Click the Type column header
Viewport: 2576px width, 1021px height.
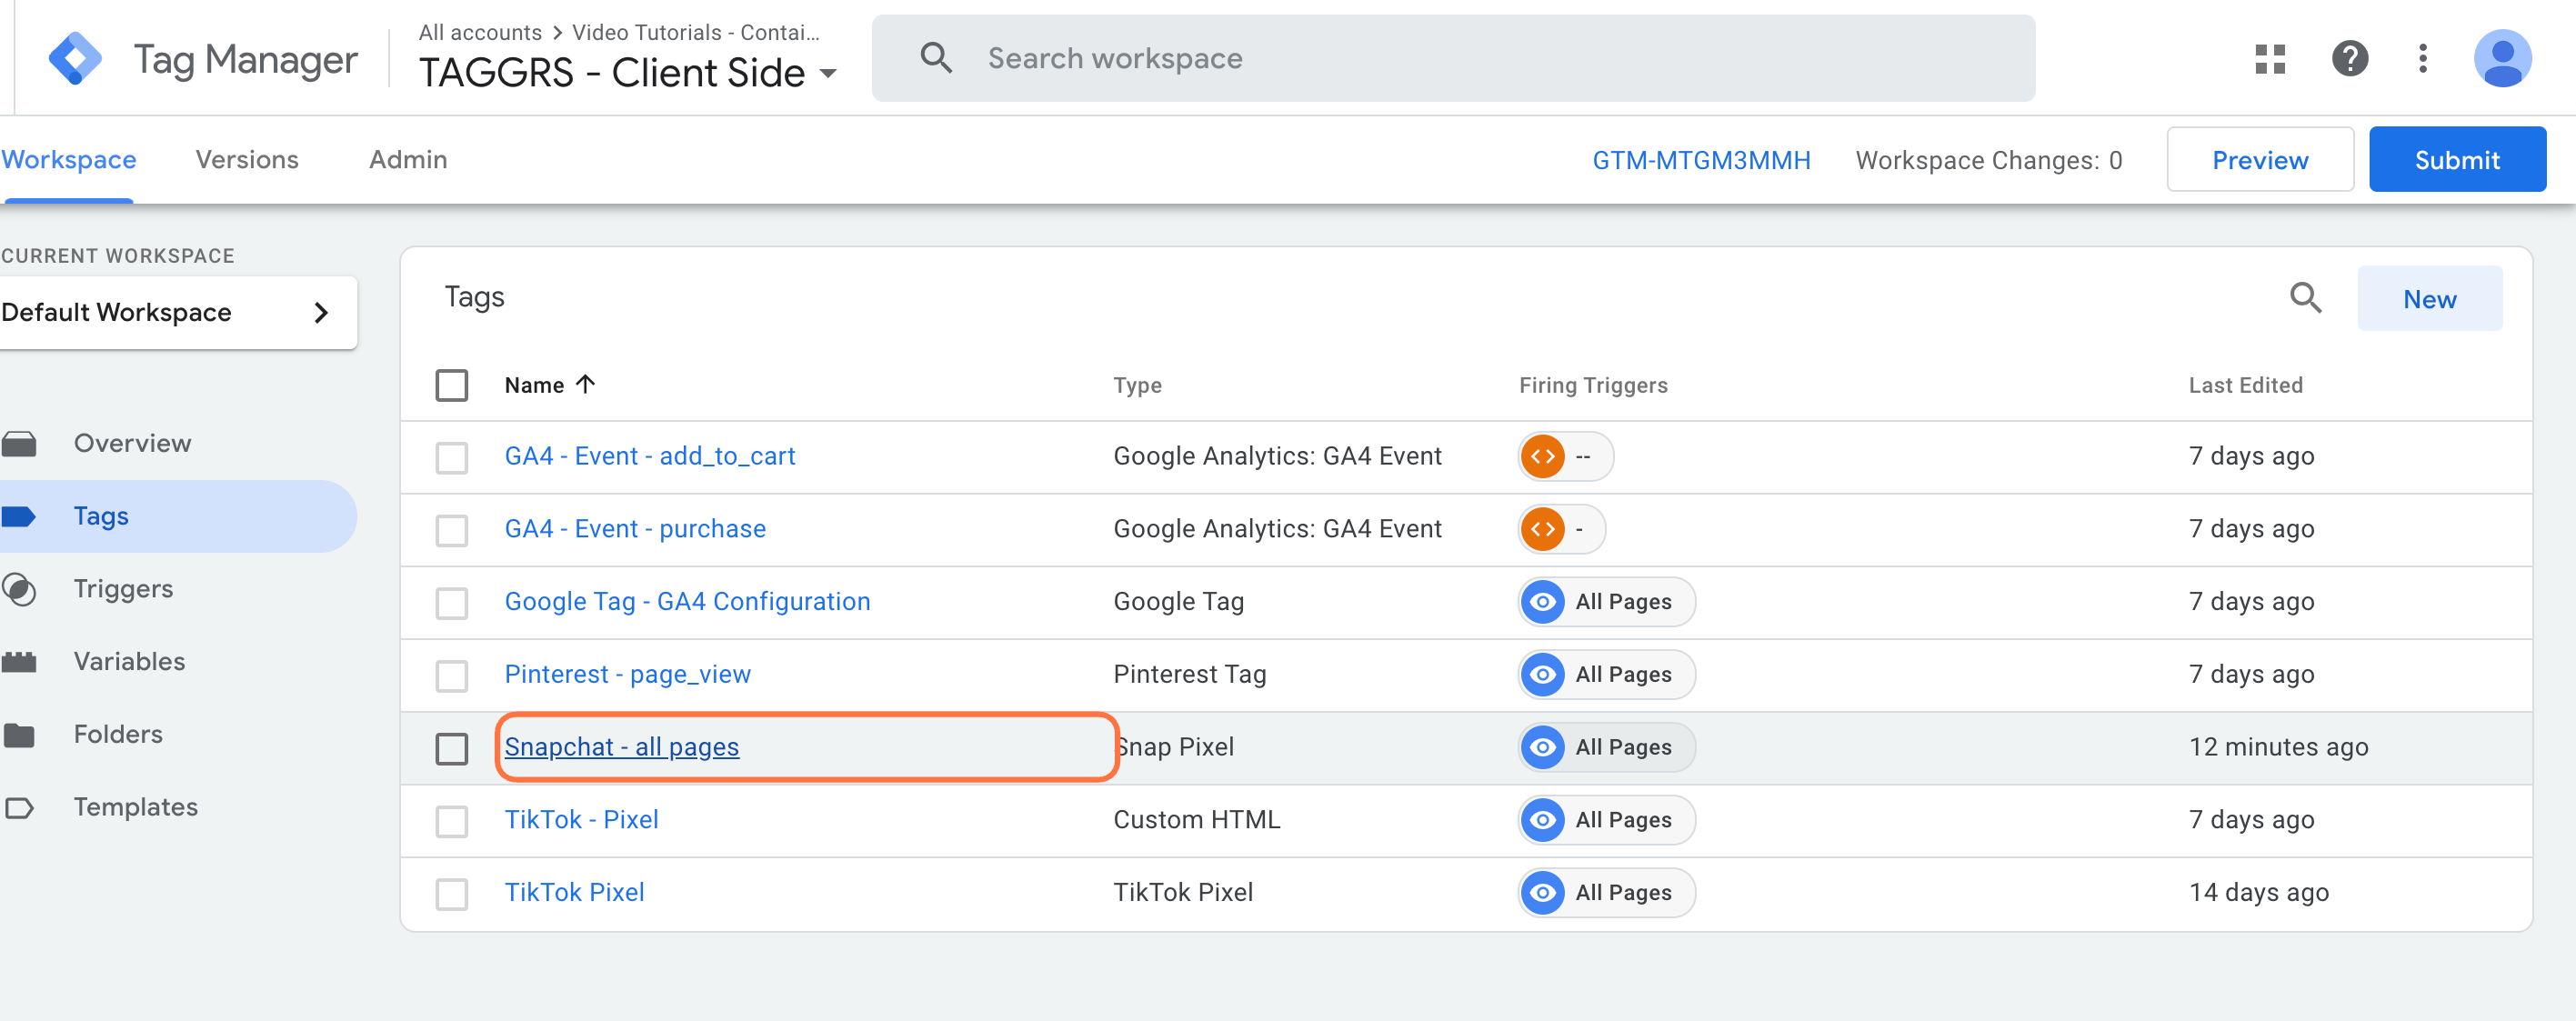click(1137, 385)
